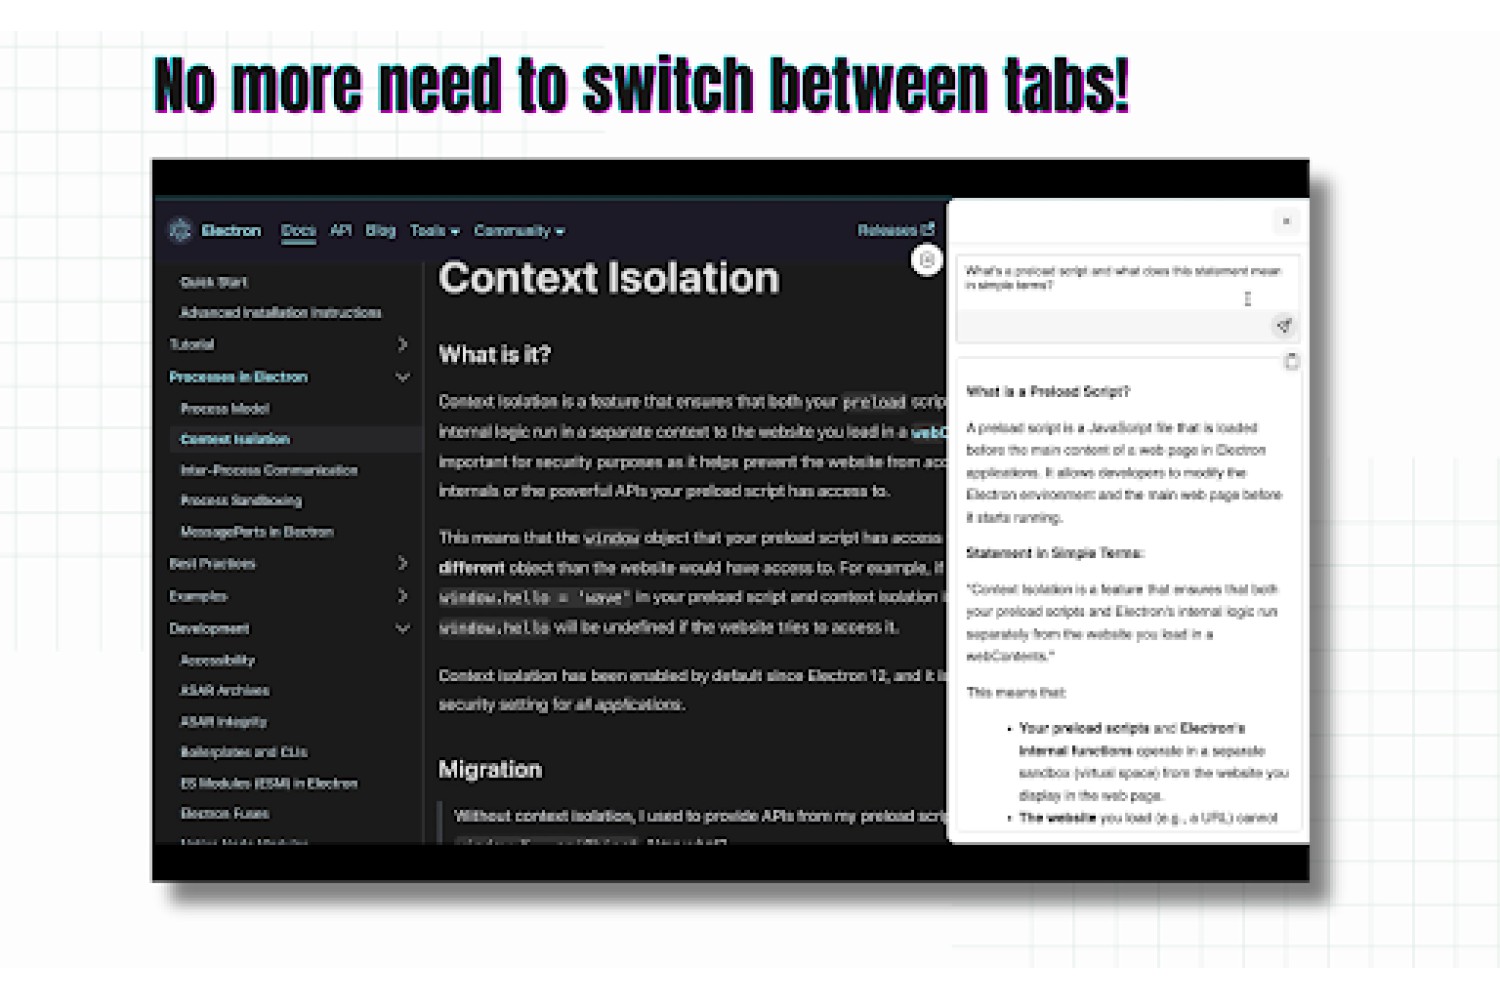Open the Releases external link

coord(896,230)
